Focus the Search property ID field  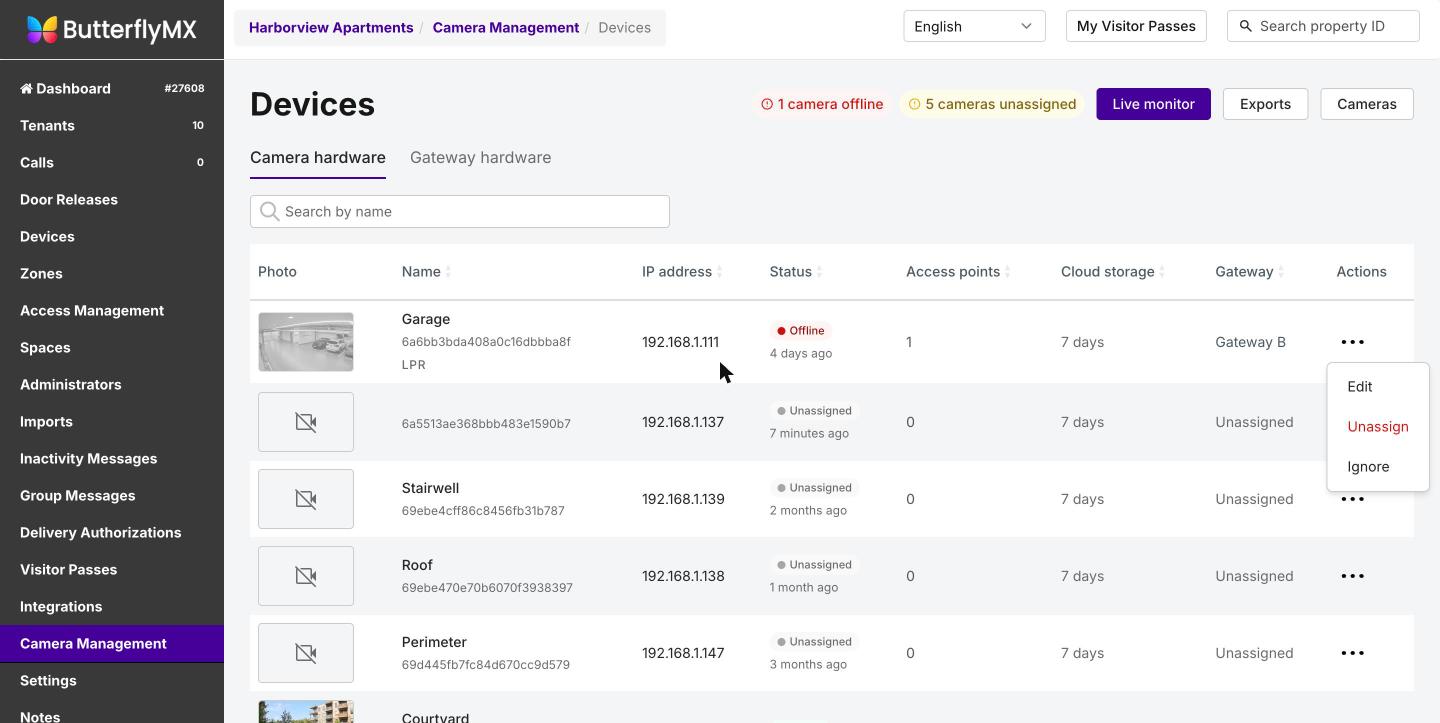(1323, 26)
